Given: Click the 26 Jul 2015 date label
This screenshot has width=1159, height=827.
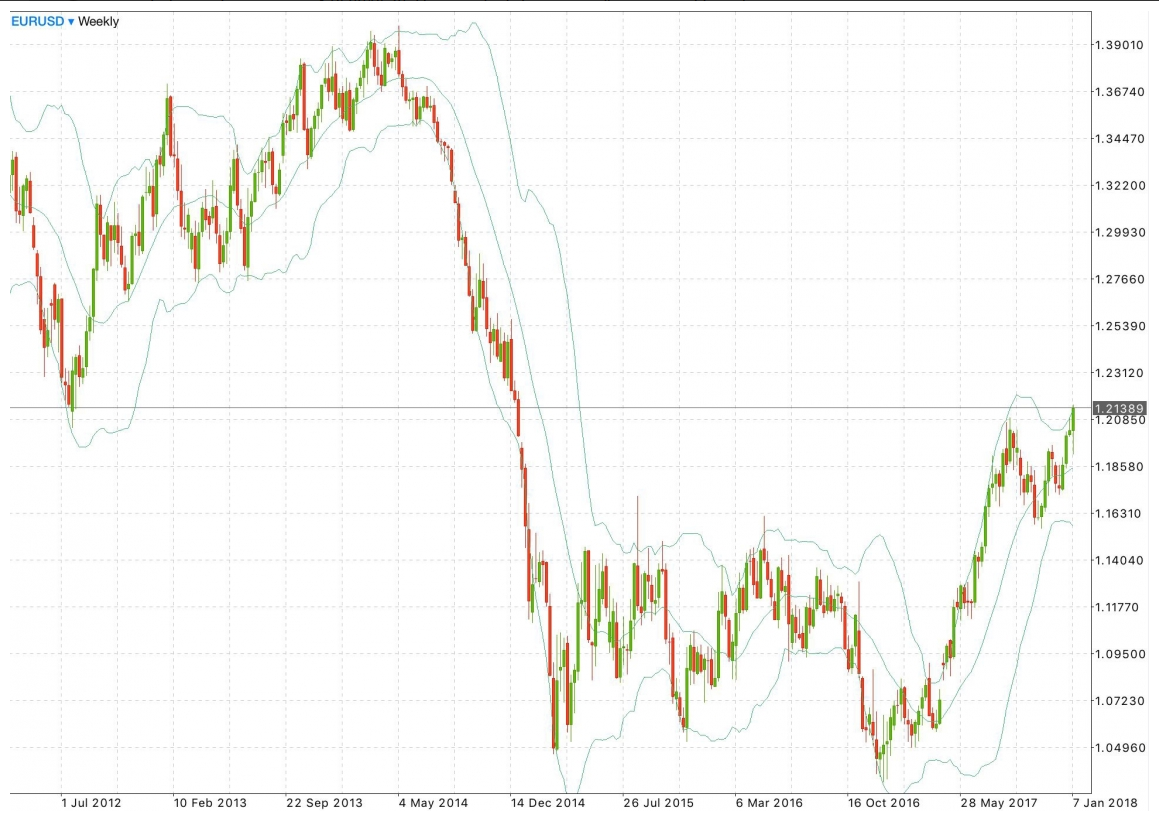Looking at the screenshot, I should click(659, 803).
